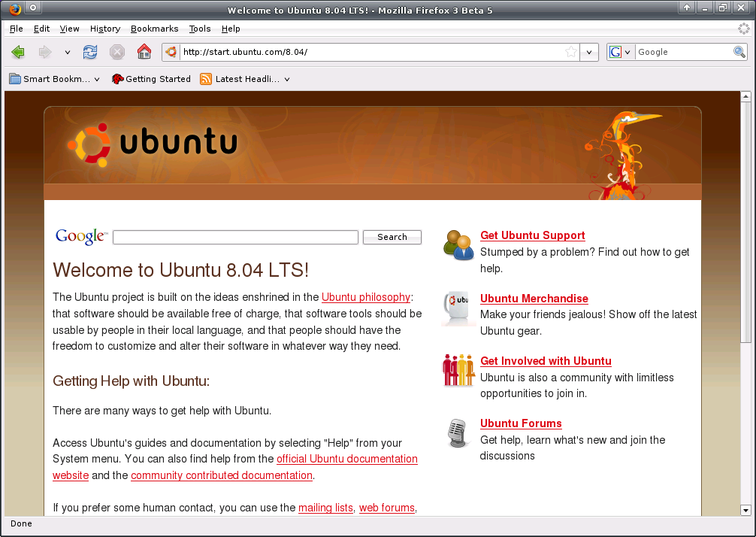
Task: Focus the Google toolbar search field
Action: point(684,52)
